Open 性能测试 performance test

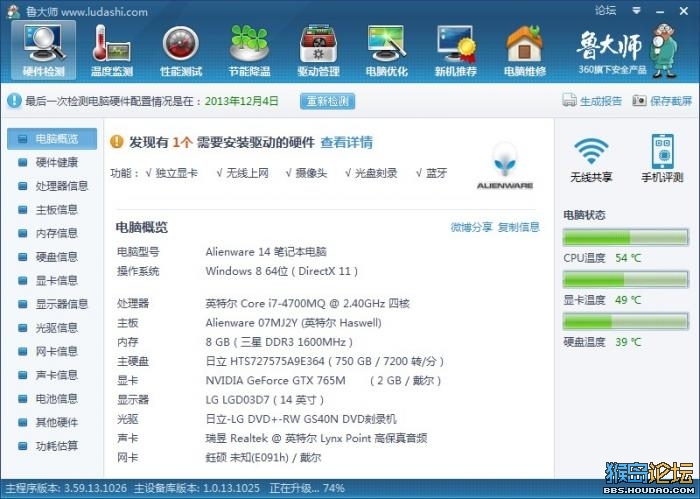tap(181, 50)
